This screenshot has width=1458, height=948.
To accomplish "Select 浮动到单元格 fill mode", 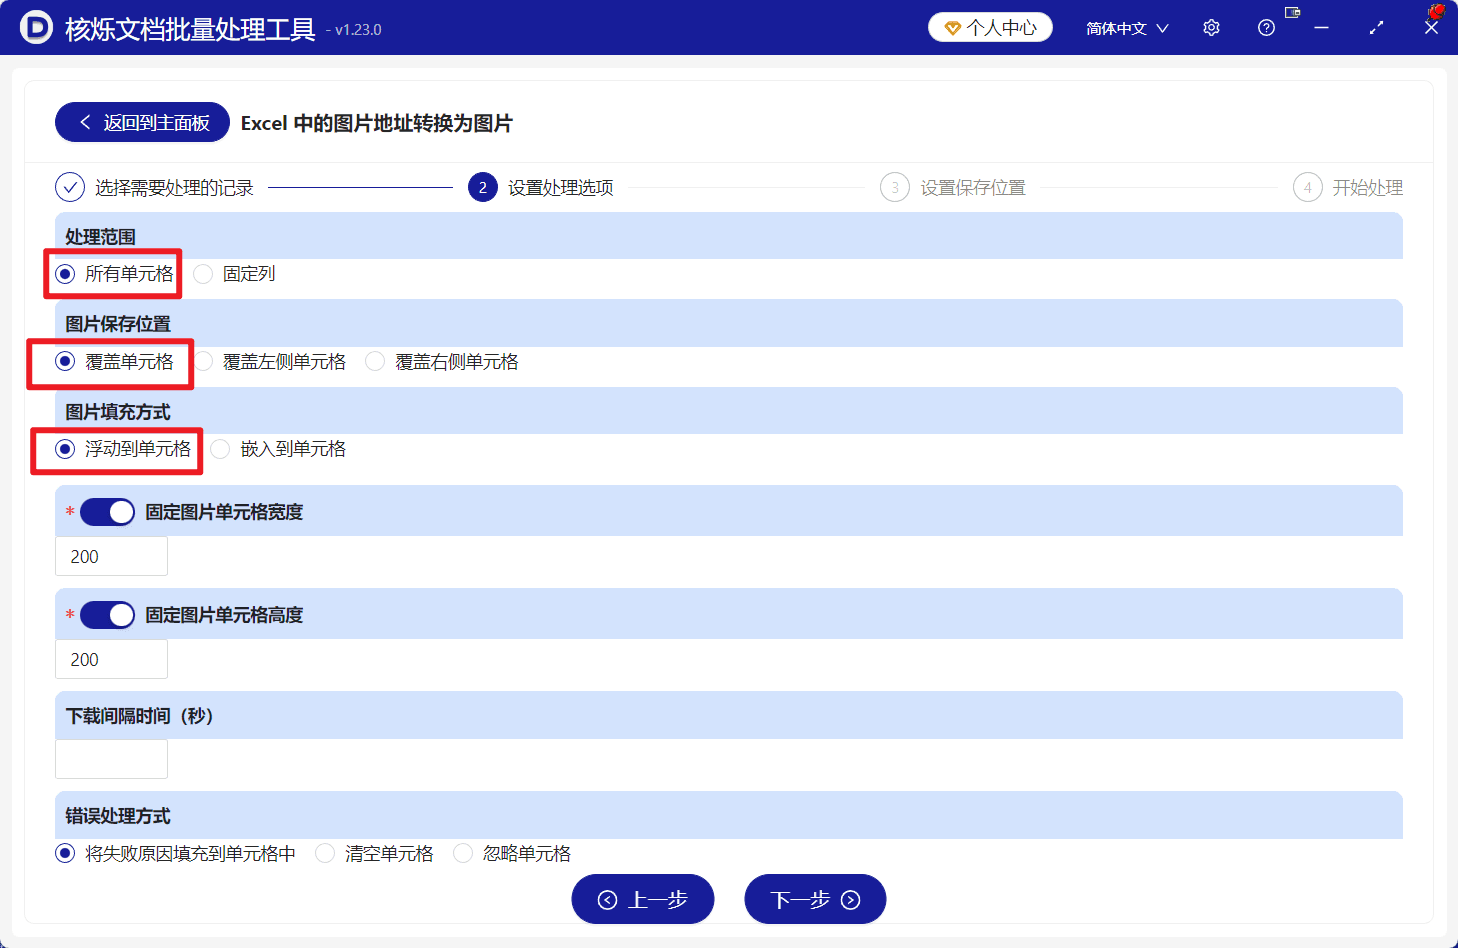I will [x=123, y=448].
